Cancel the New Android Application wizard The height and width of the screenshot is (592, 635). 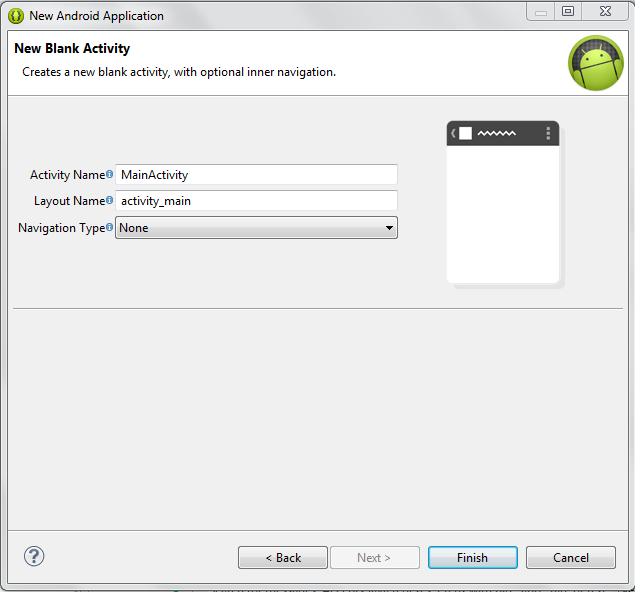pos(571,558)
